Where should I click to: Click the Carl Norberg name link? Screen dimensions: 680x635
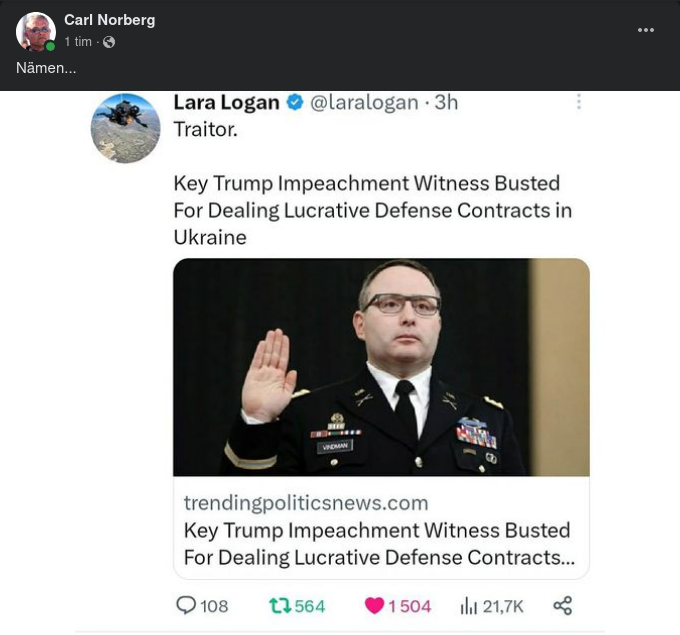[109, 20]
